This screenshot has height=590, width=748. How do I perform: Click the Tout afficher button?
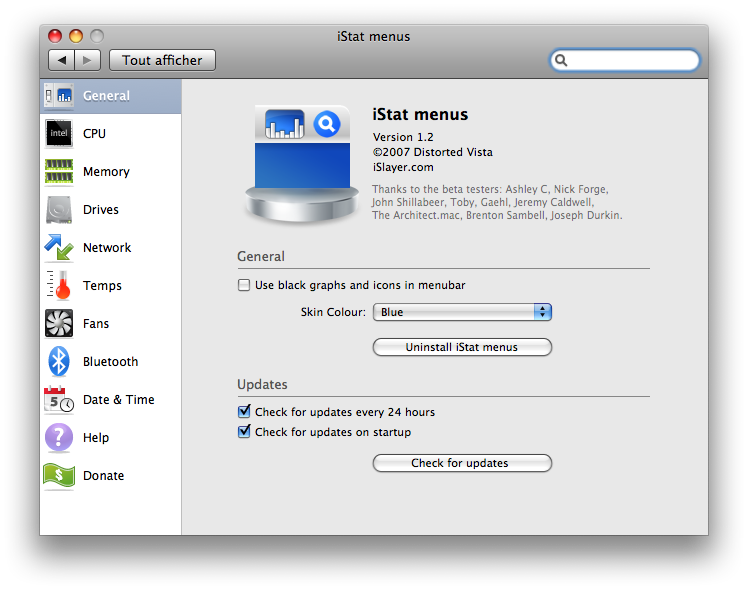(x=162, y=60)
